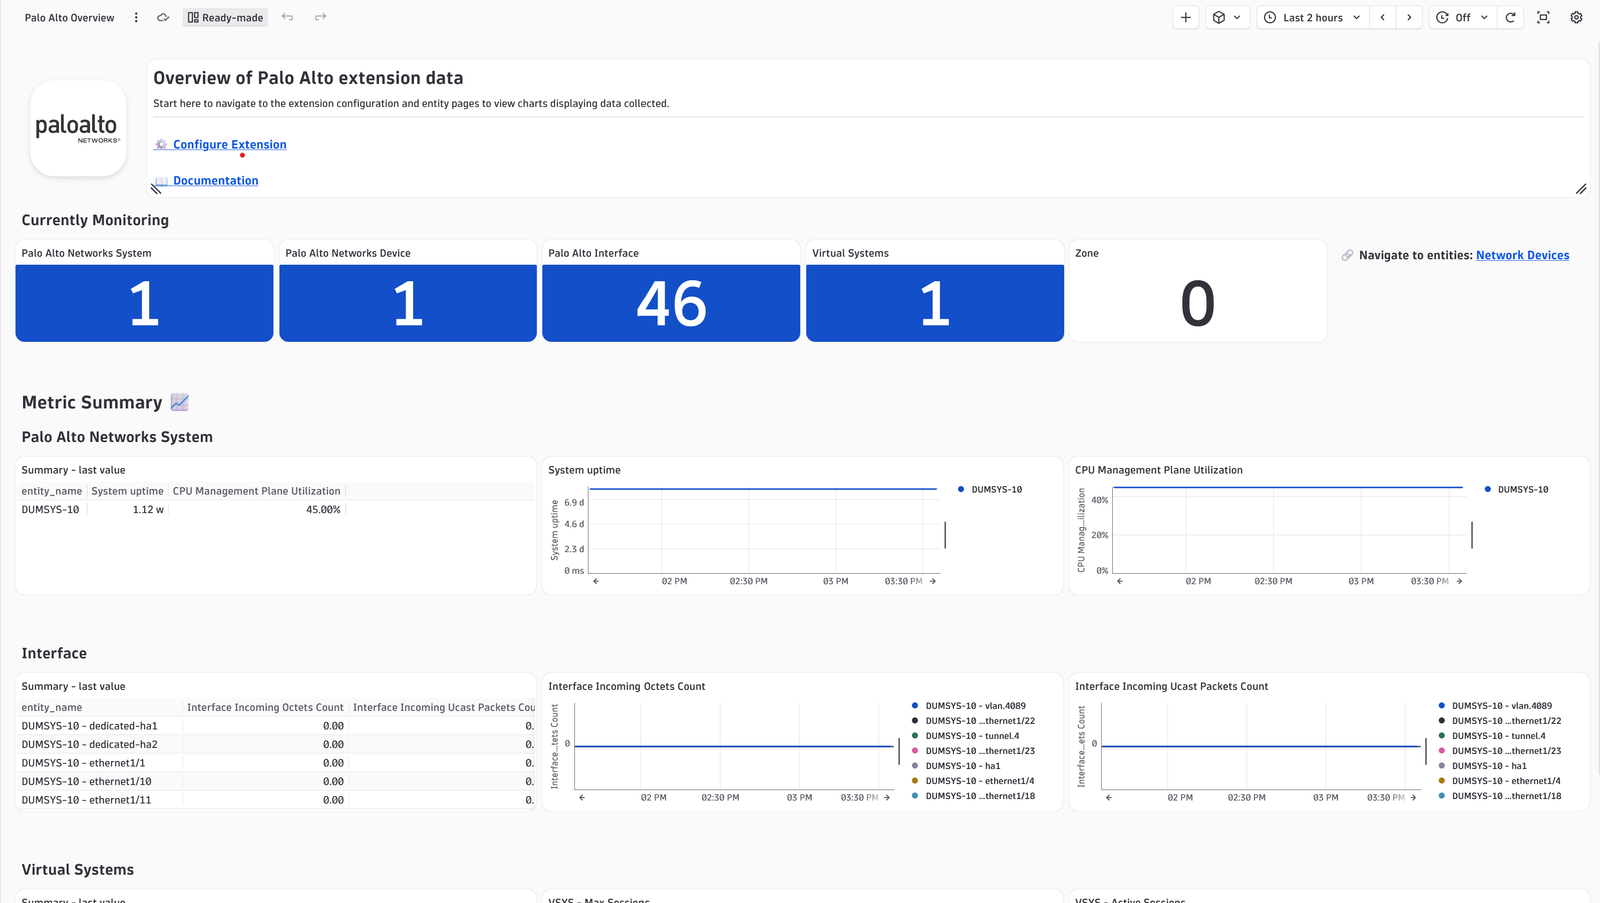Viewport: 1600px width, 903px height.
Task: Click the 1.12 w uptime value
Action: (x=148, y=509)
